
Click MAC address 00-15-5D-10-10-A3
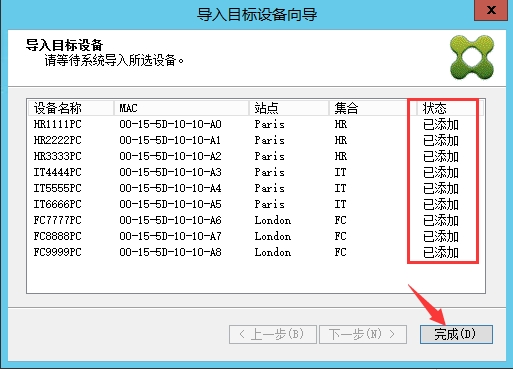(170, 172)
